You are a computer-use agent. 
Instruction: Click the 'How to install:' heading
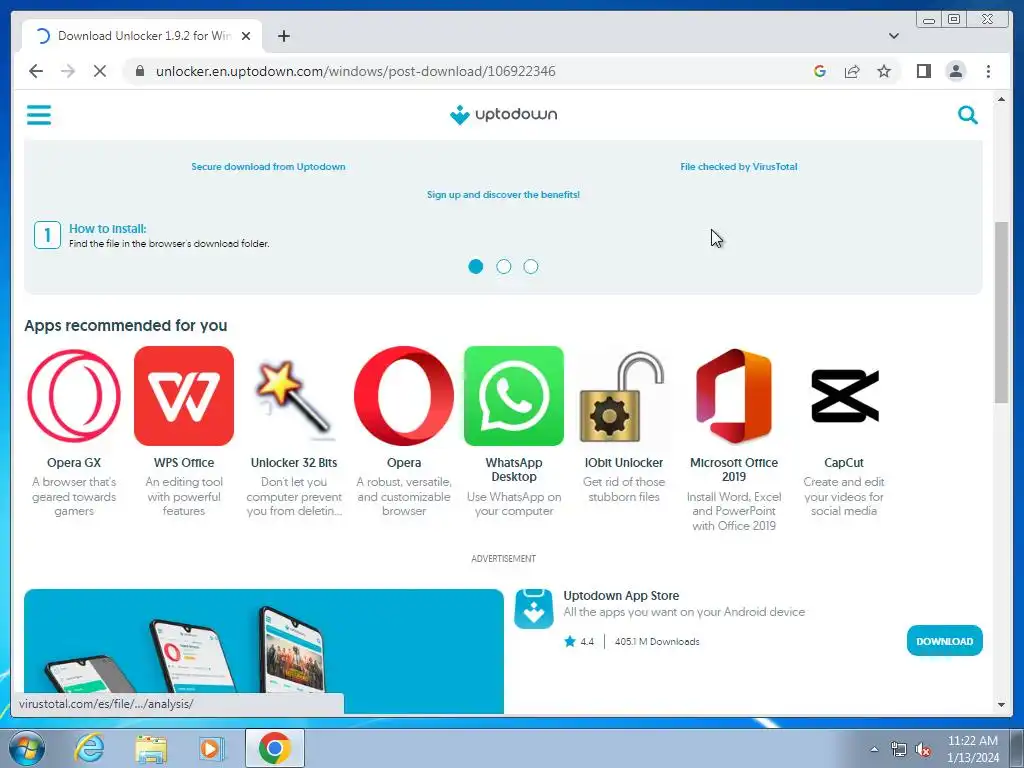tap(108, 229)
